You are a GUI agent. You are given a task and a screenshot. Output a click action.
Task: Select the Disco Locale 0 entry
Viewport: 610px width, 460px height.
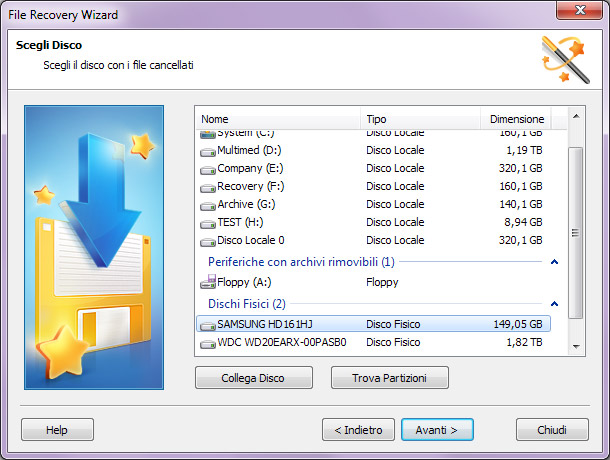pyautogui.click(x=252, y=241)
